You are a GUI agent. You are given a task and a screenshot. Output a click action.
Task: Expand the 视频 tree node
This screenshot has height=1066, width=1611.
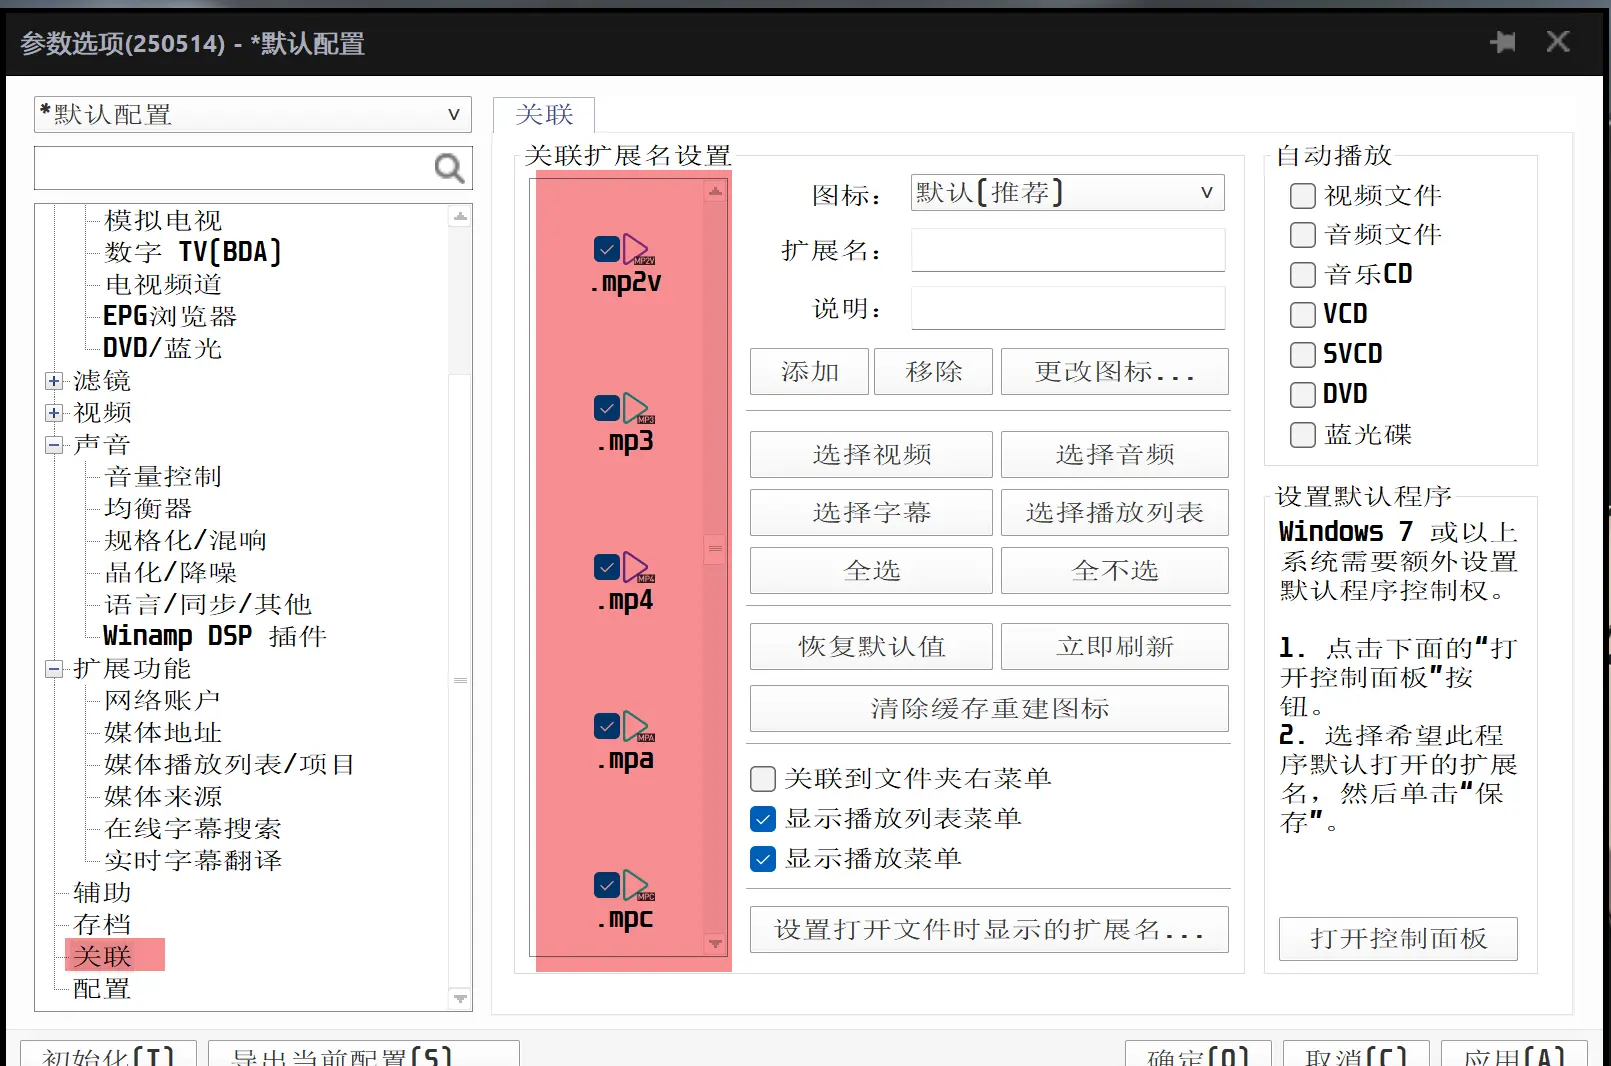point(54,413)
